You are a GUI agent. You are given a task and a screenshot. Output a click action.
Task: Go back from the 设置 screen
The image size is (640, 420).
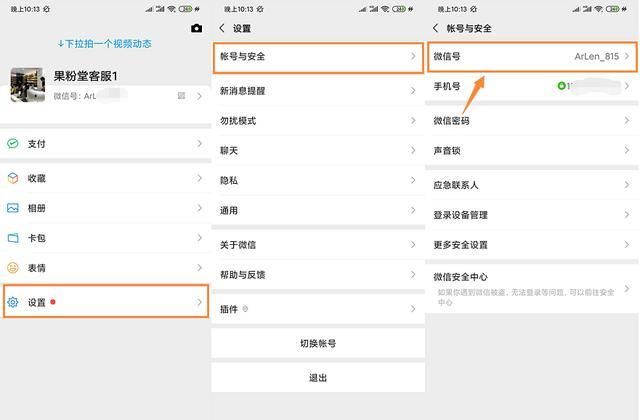[x=222, y=28]
